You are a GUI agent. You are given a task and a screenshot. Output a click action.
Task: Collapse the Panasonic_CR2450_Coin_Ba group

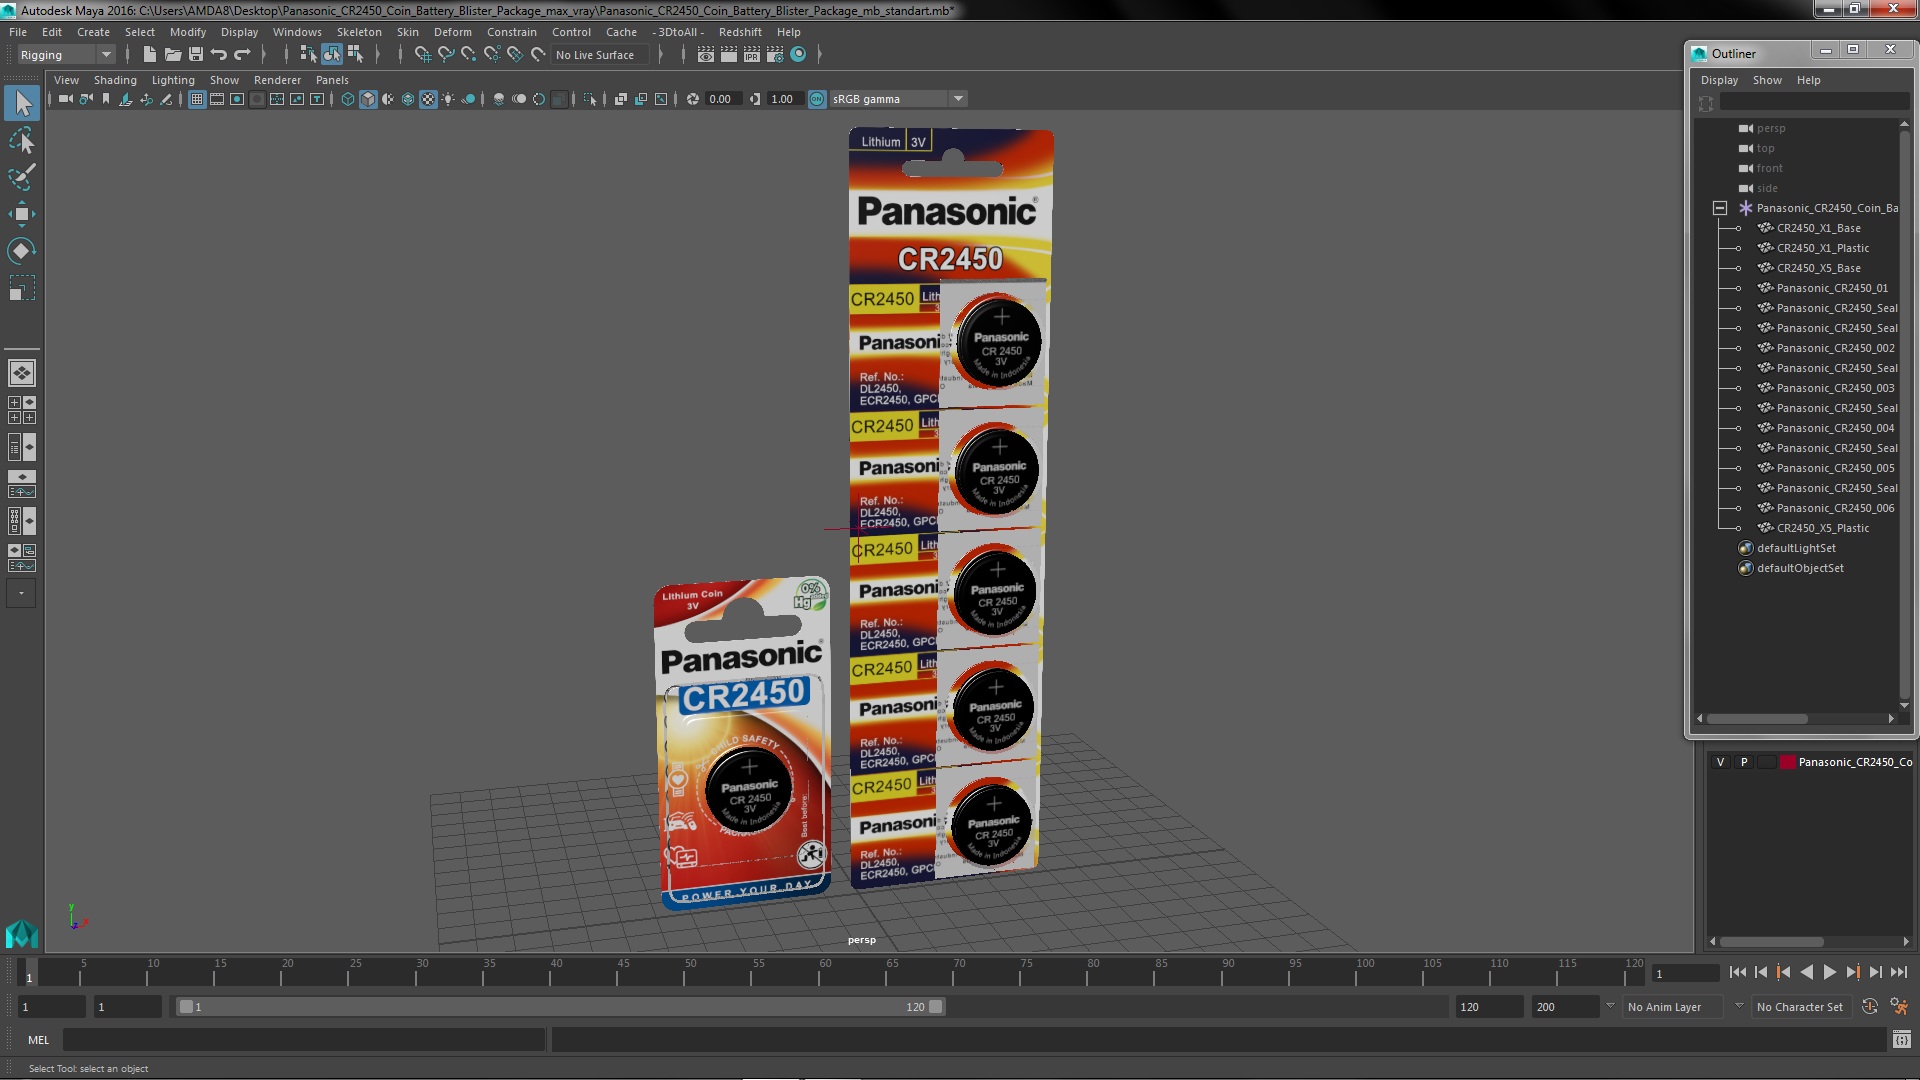pyautogui.click(x=1720, y=208)
